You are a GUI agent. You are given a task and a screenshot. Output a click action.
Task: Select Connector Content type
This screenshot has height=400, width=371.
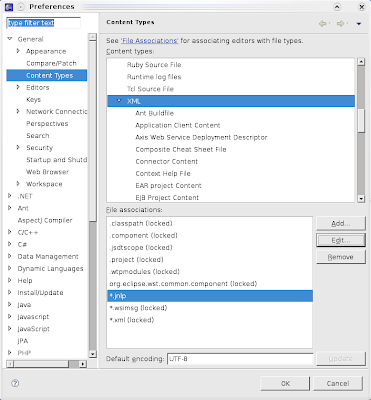click(x=167, y=161)
